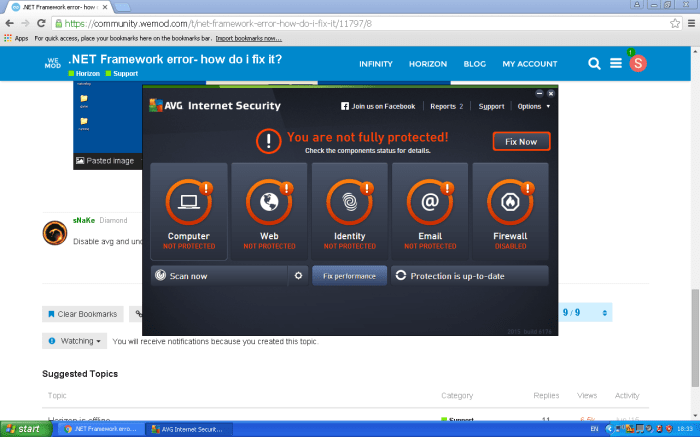The height and width of the screenshot is (437, 700).
Task: Click the browser back arrow
Action: click(9, 23)
